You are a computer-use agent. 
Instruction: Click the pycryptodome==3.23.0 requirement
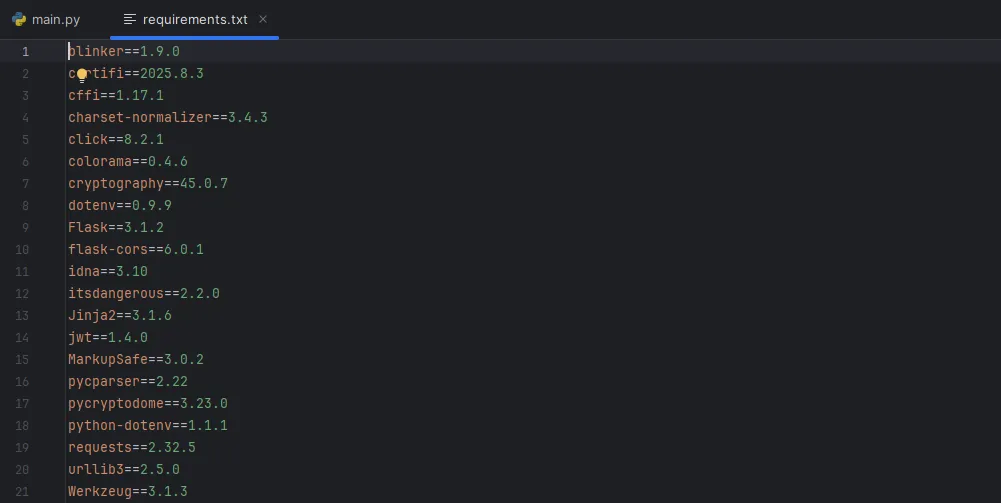tap(147, 404)
